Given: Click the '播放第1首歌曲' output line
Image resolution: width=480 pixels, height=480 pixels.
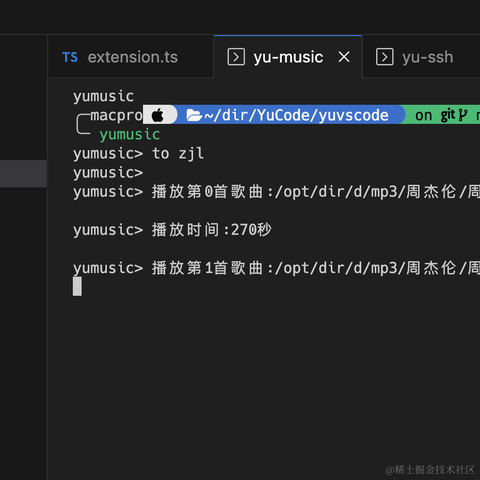Looking at the screenshot, I should pos(276,268).
